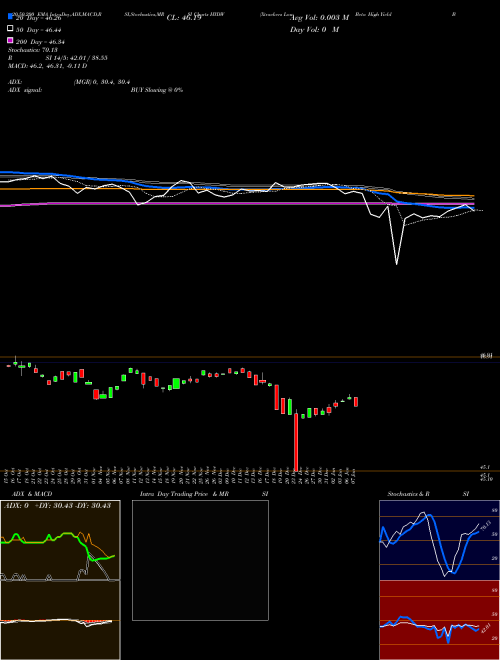Click the 'Stochastics & R SI' panel title
The width and height of the screenshot is (500, 660).
click(428, 494)
